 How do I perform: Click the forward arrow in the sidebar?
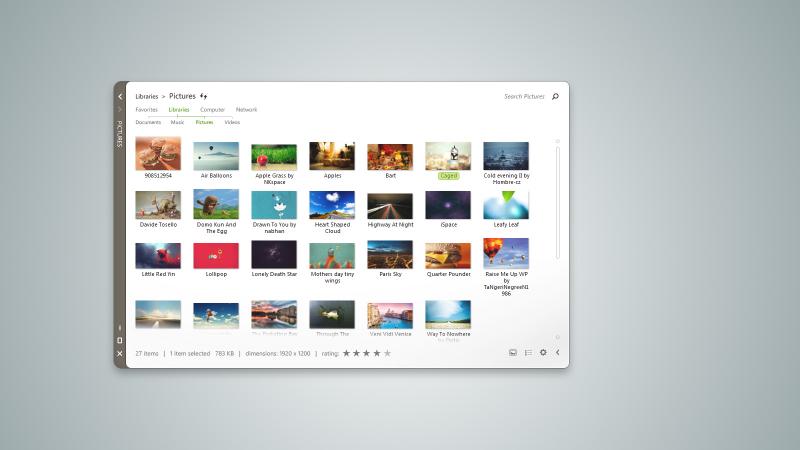pos(119,109)
